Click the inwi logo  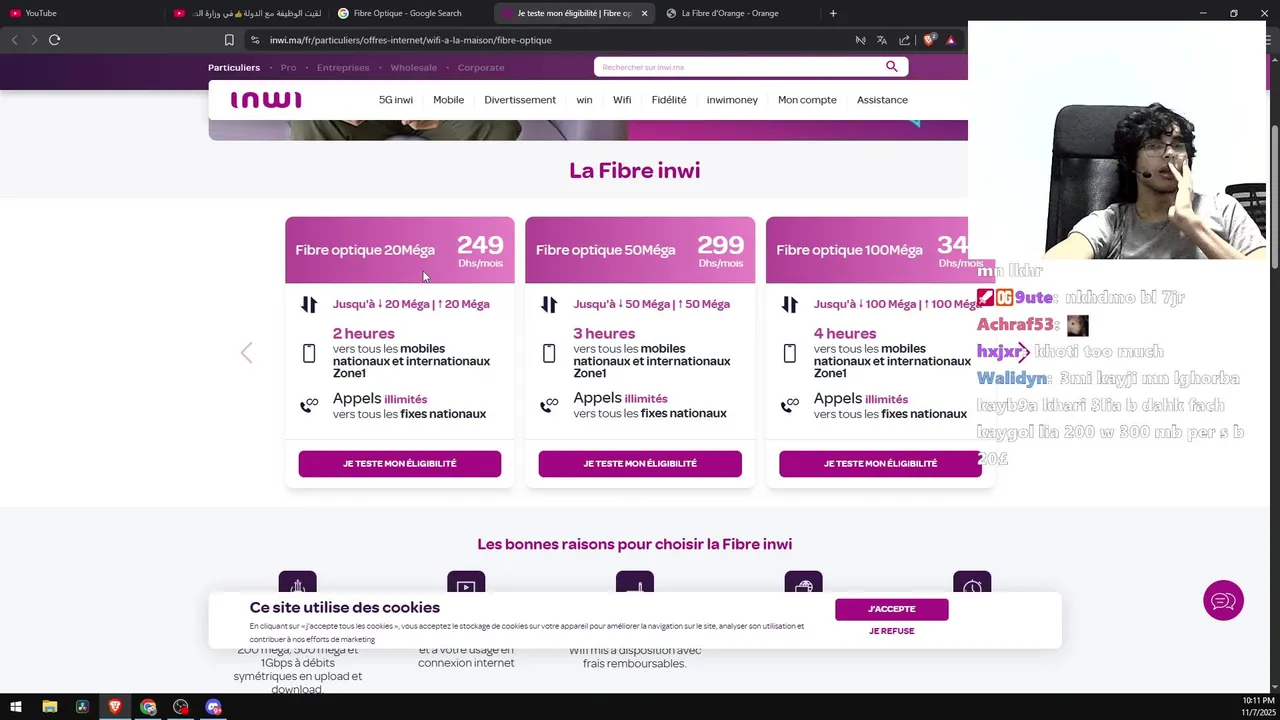[x=266, y=100]
